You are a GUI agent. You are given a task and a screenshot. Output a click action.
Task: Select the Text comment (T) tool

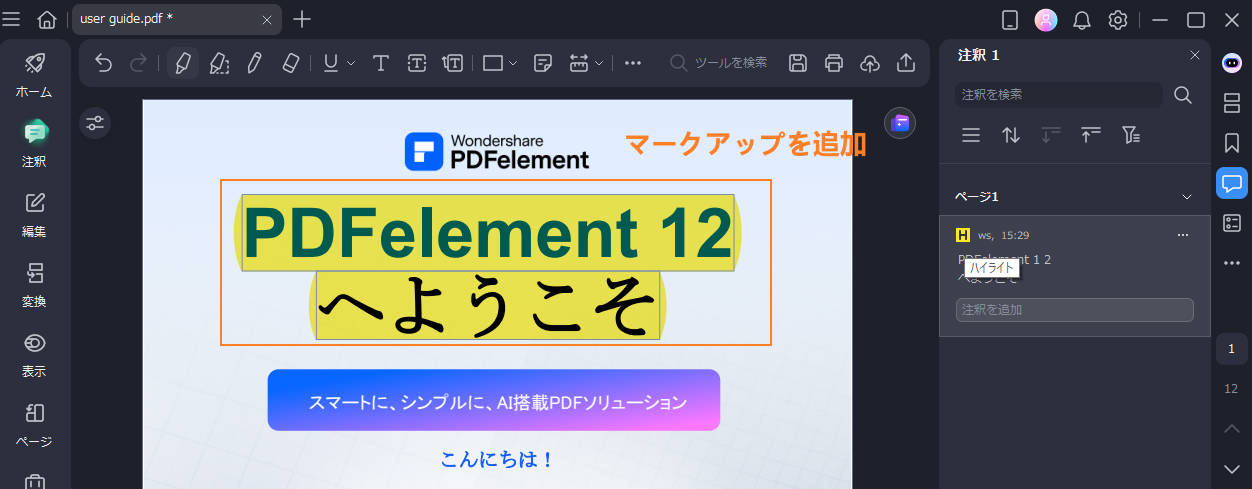[x=380, y=63]
